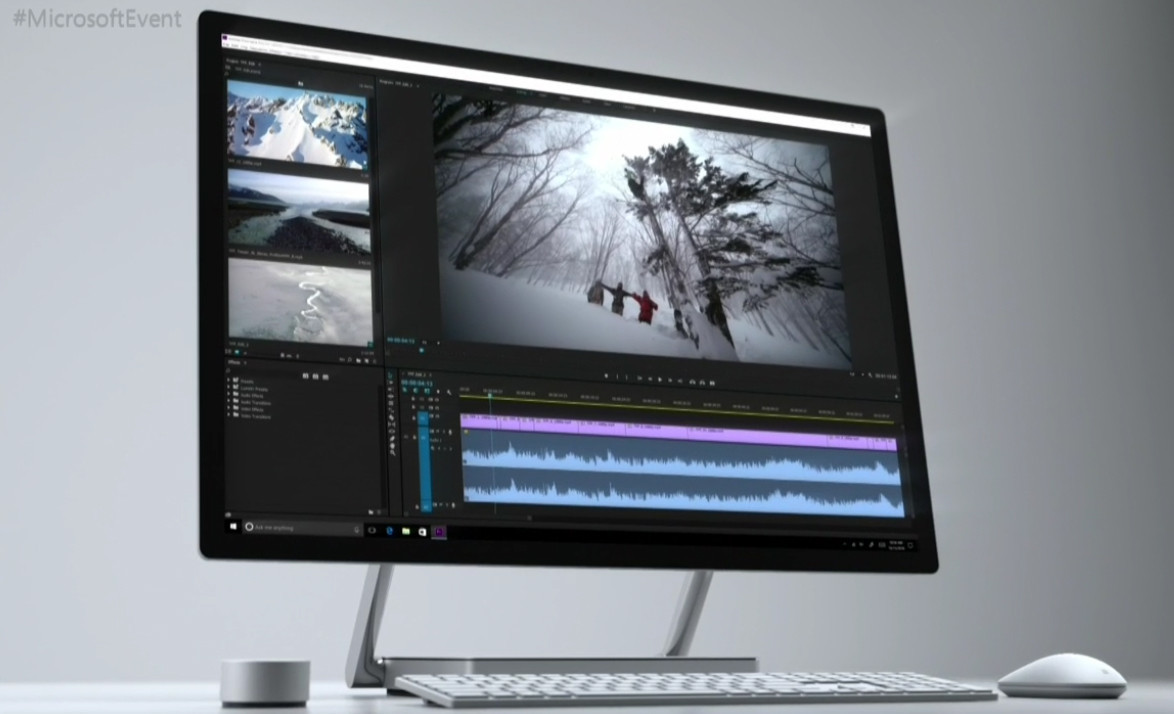This screenshot has width=1174, height=714.
Task: Select the snowy mountain peak clip thumbnail
Action: (x=298, y=123)
